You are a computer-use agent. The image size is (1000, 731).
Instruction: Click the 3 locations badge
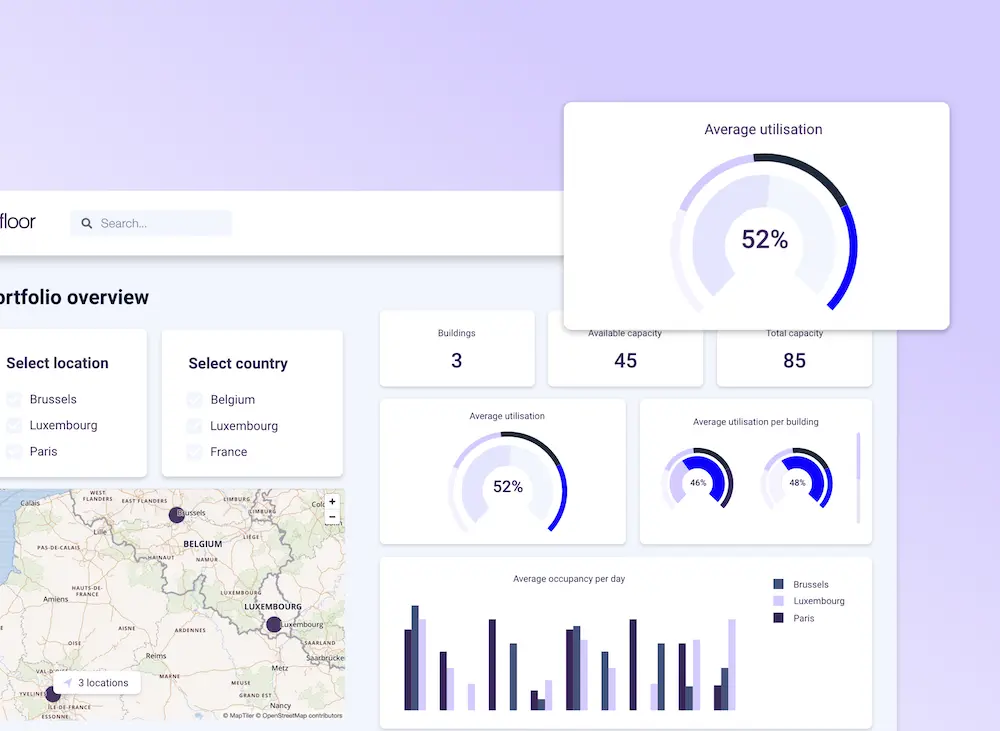97,683
